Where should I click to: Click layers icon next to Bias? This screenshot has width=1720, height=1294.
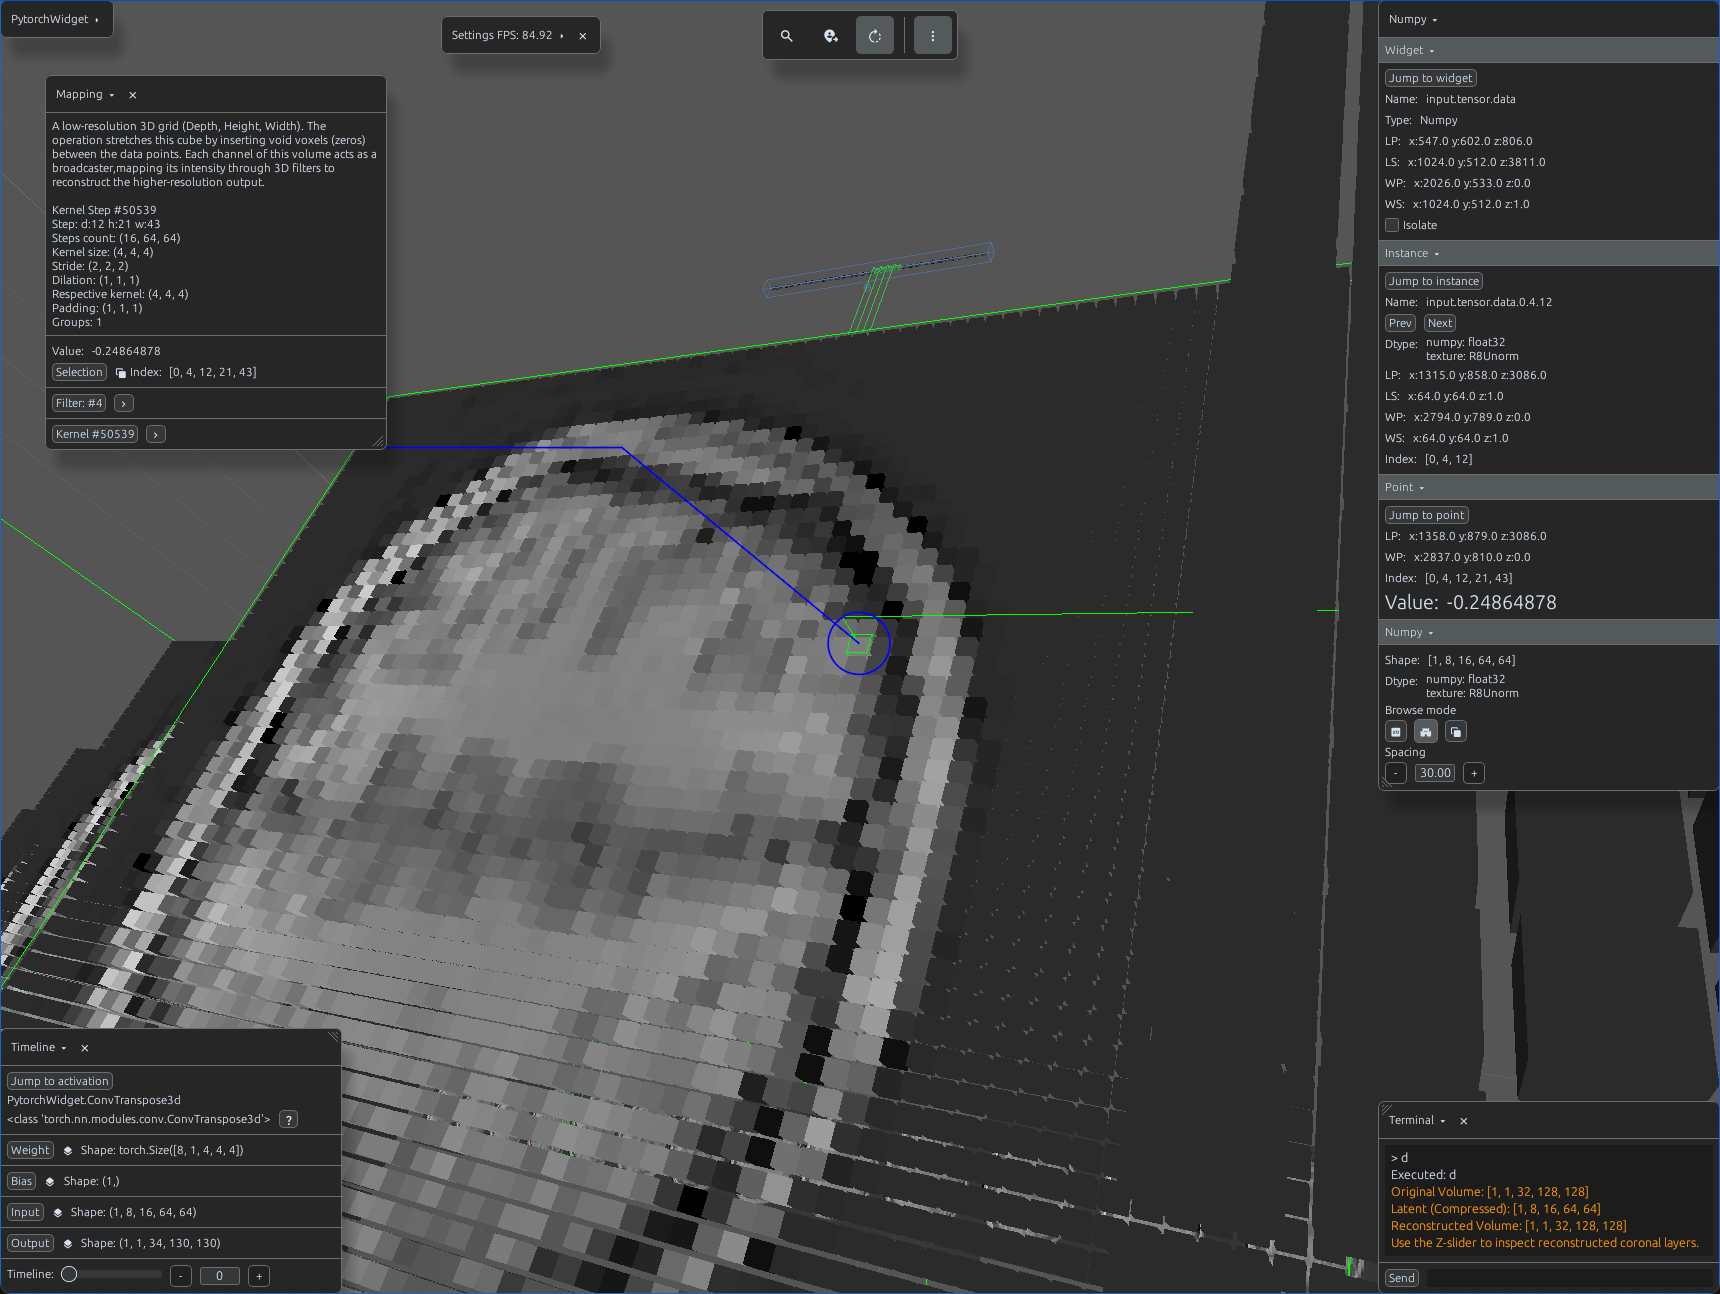pyautogui.click(x=50, y=1182)
